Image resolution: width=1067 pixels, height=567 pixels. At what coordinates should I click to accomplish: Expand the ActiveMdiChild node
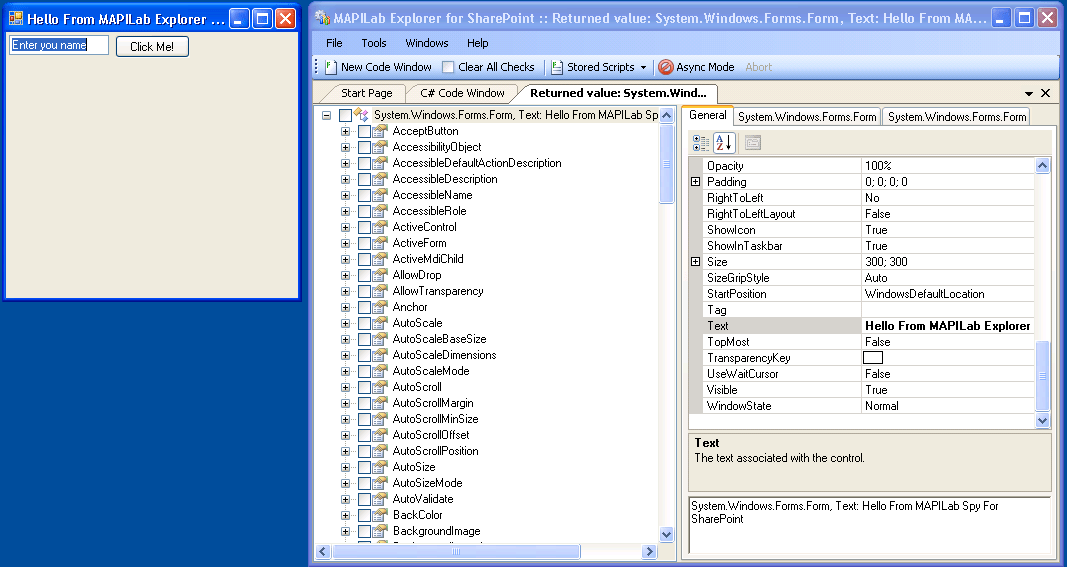click(x=346, y=259)
